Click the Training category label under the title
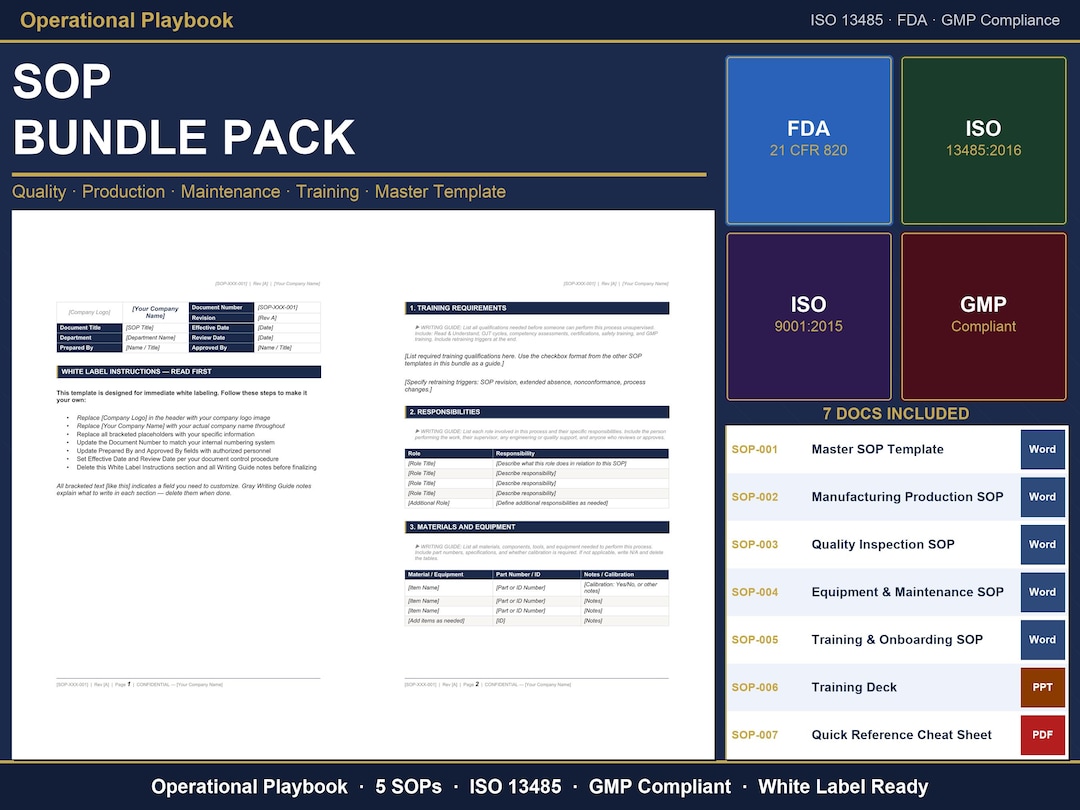 327,191
